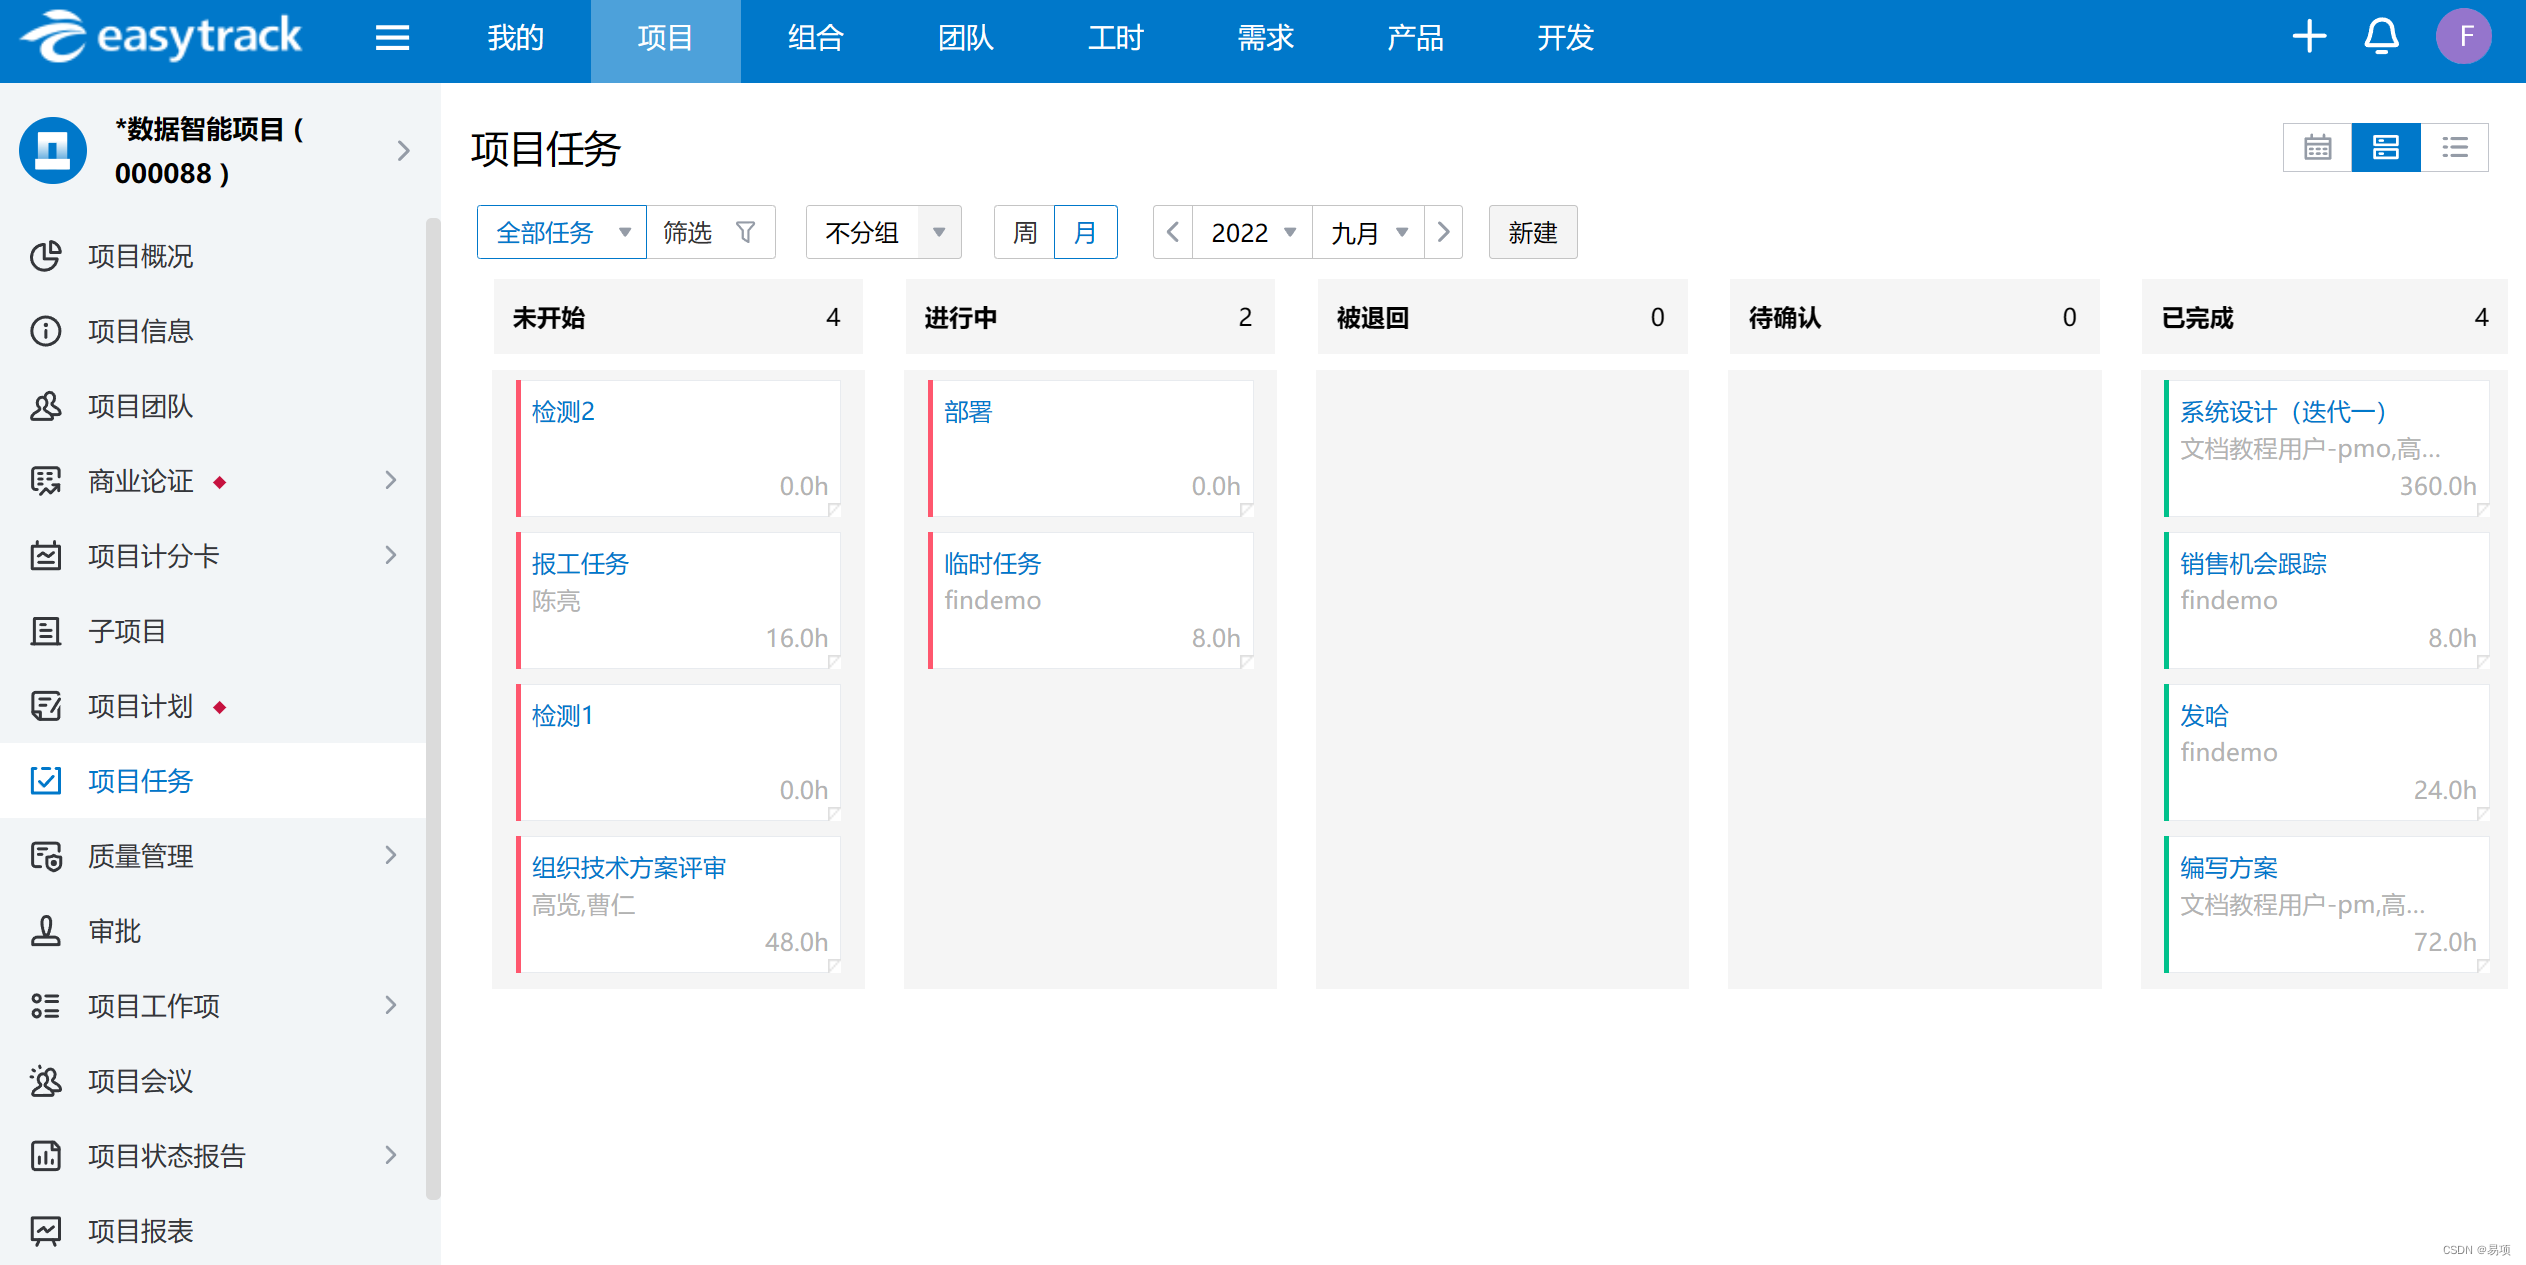Switch to kanban board view icon
Viewport: 2526px width, 1265px height.
coord(2386,148)
